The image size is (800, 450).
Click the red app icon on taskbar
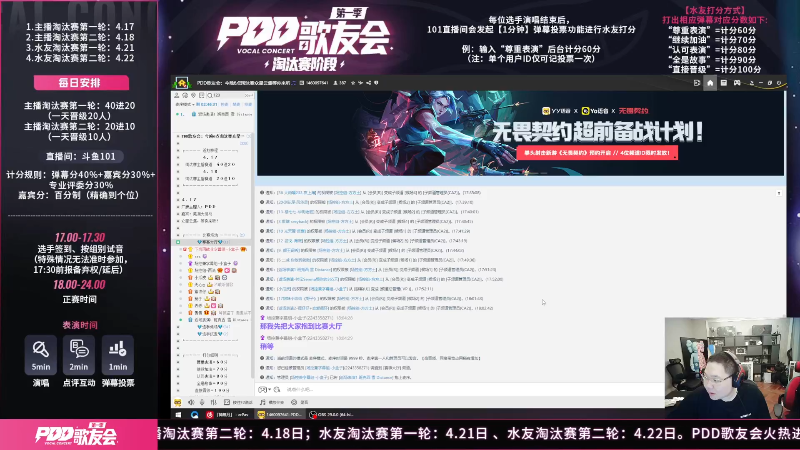click(x=210, y=415)
